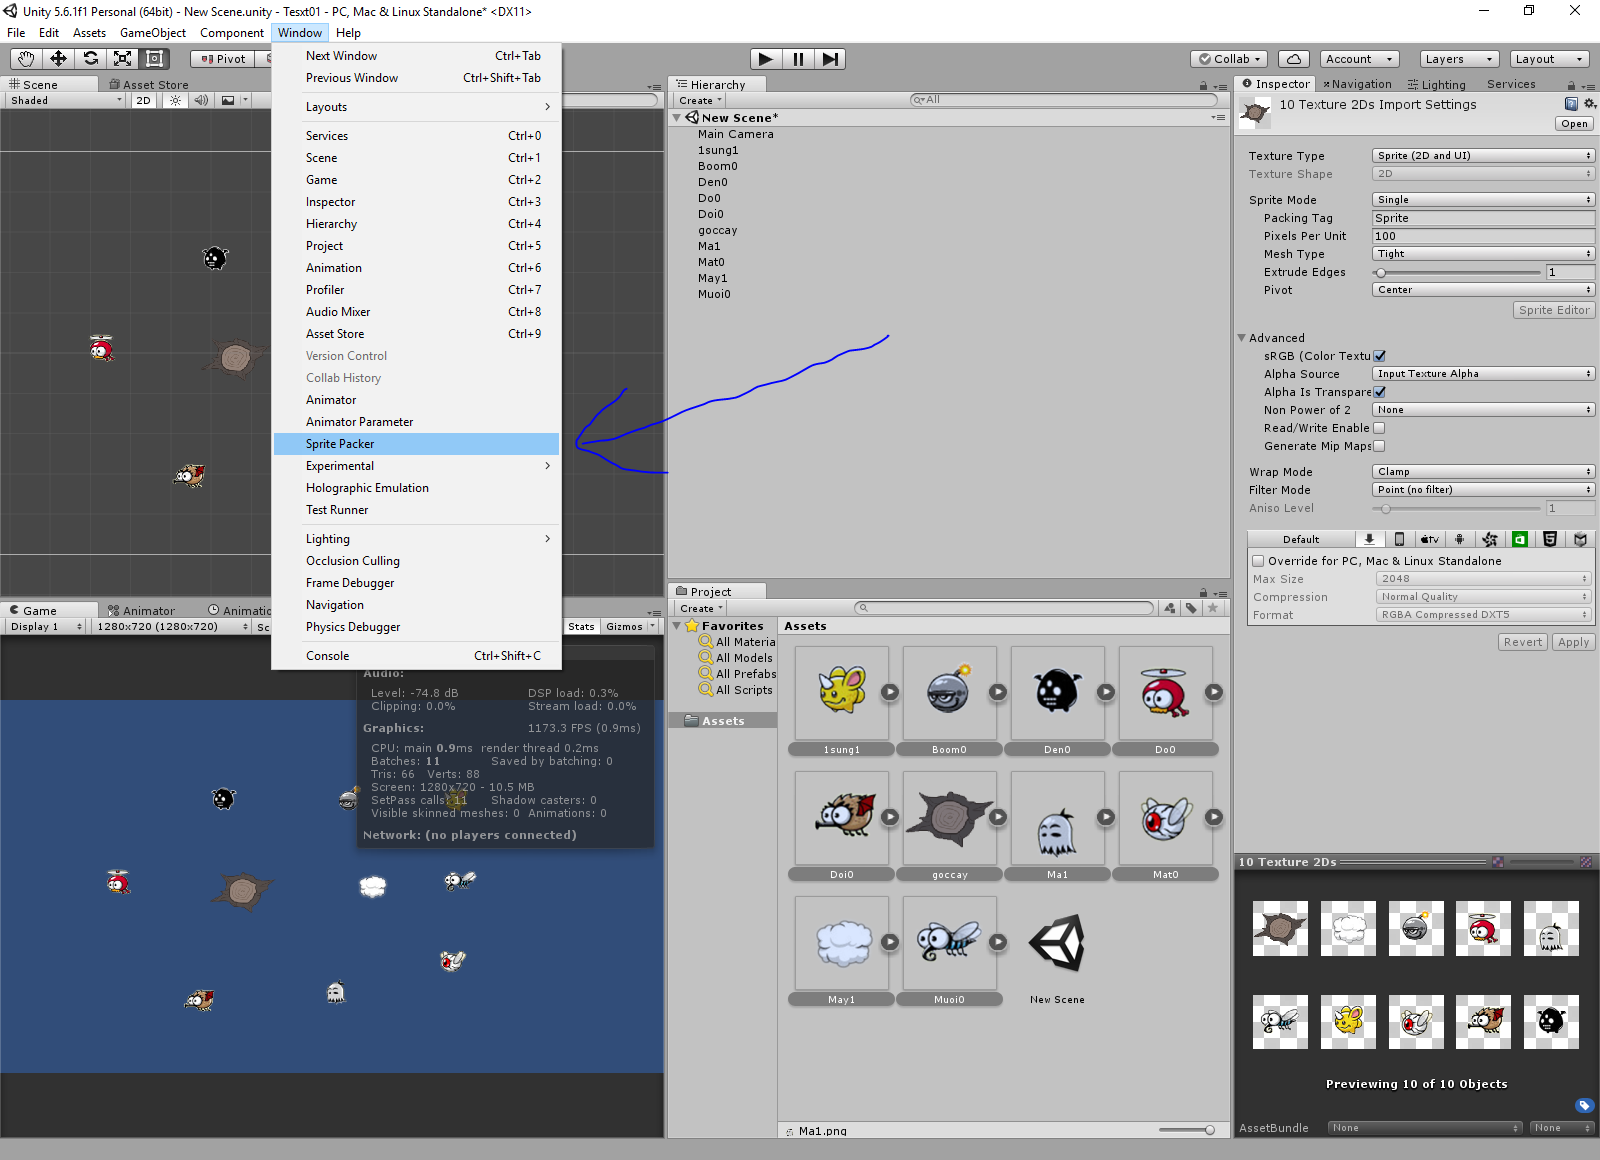Click the Android platform icon in import settings
Viewport: 1600px width, 1160px height.
(x=1459, y=539)
